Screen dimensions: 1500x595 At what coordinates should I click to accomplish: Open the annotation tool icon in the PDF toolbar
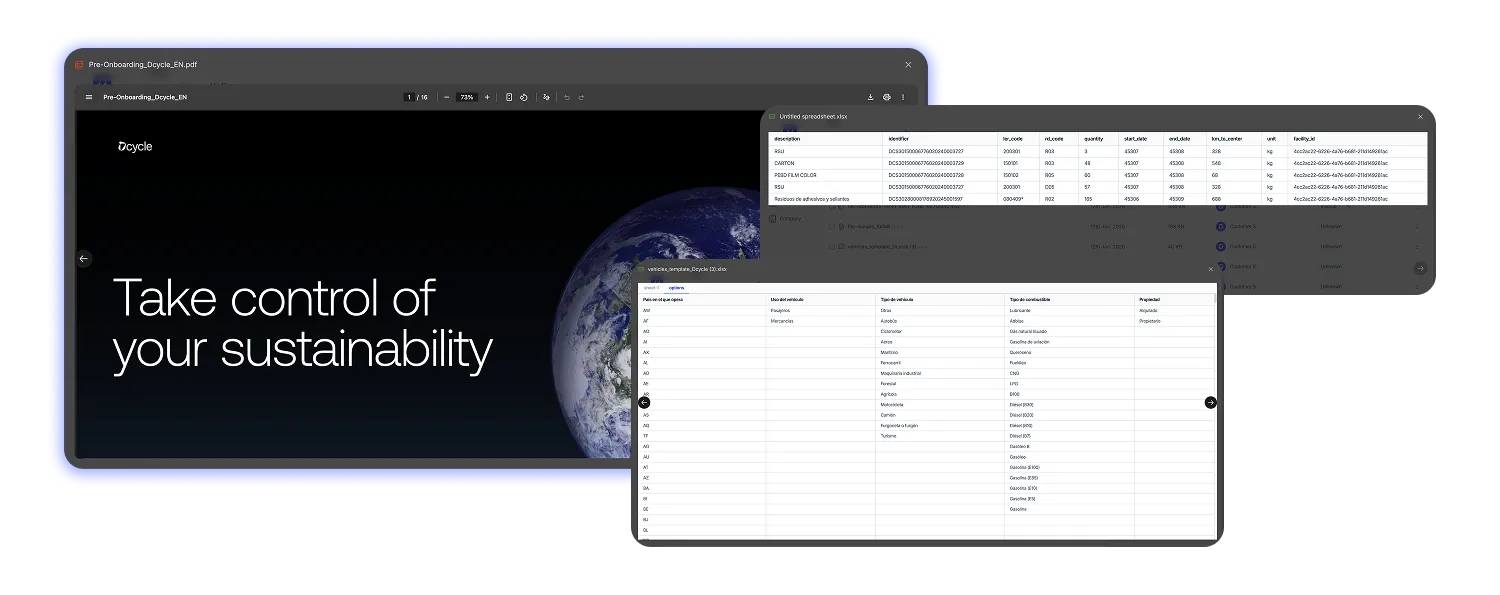click(547, 97)
